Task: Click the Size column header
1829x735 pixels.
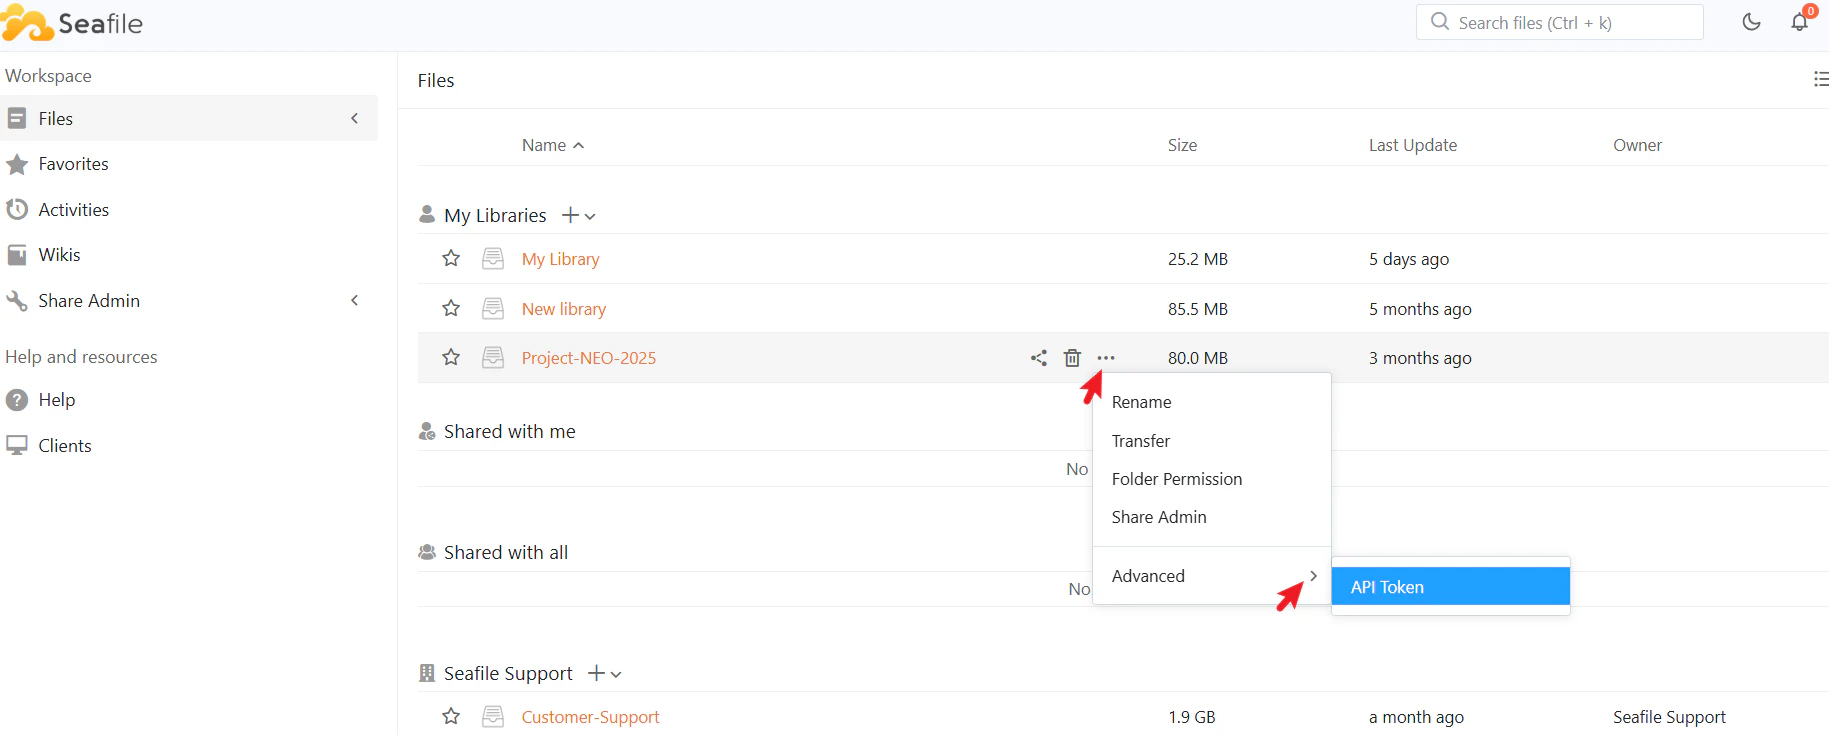Action: click(1182, 145)
